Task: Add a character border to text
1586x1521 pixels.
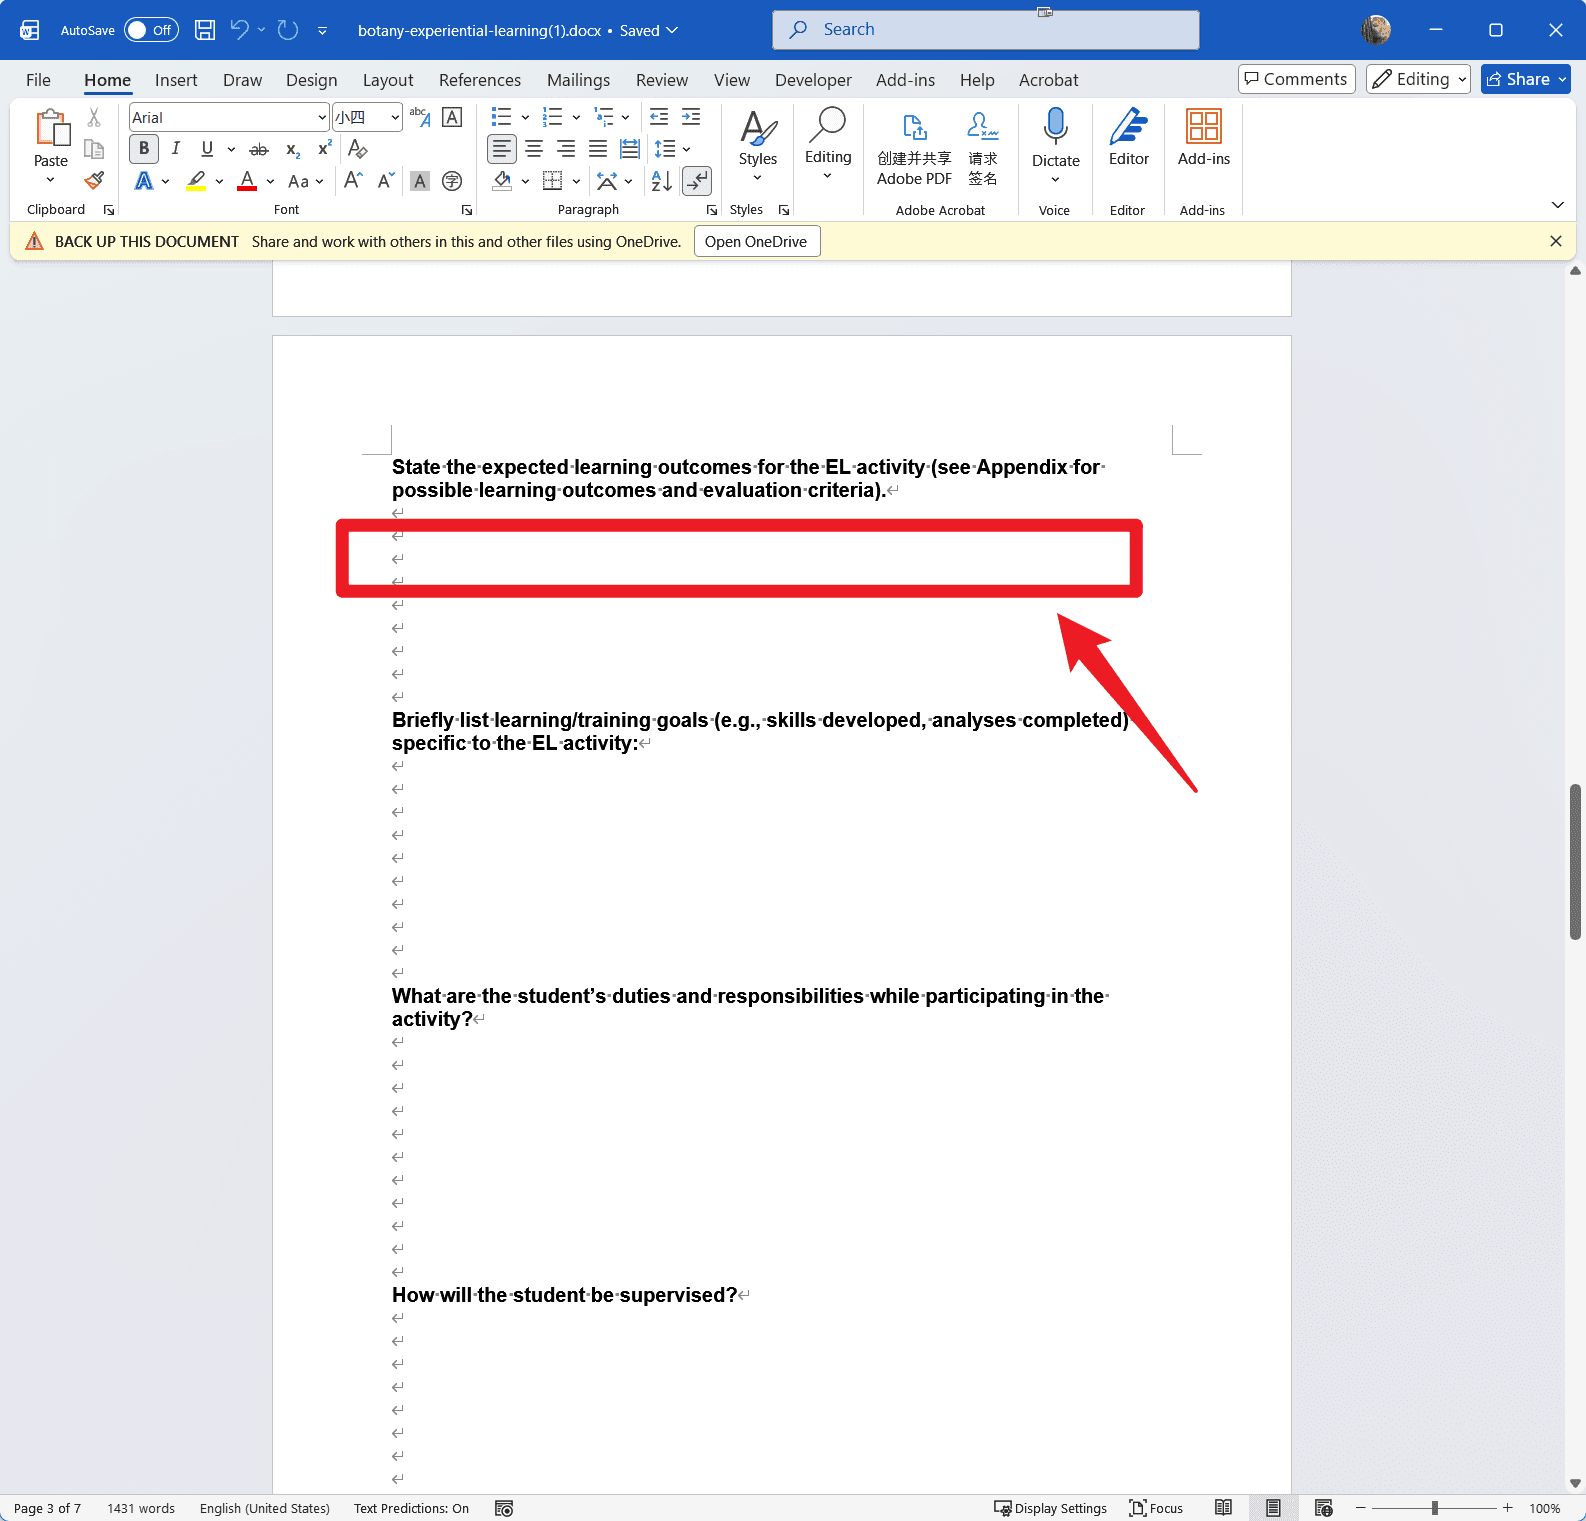Action: click(x=452, y=117)
